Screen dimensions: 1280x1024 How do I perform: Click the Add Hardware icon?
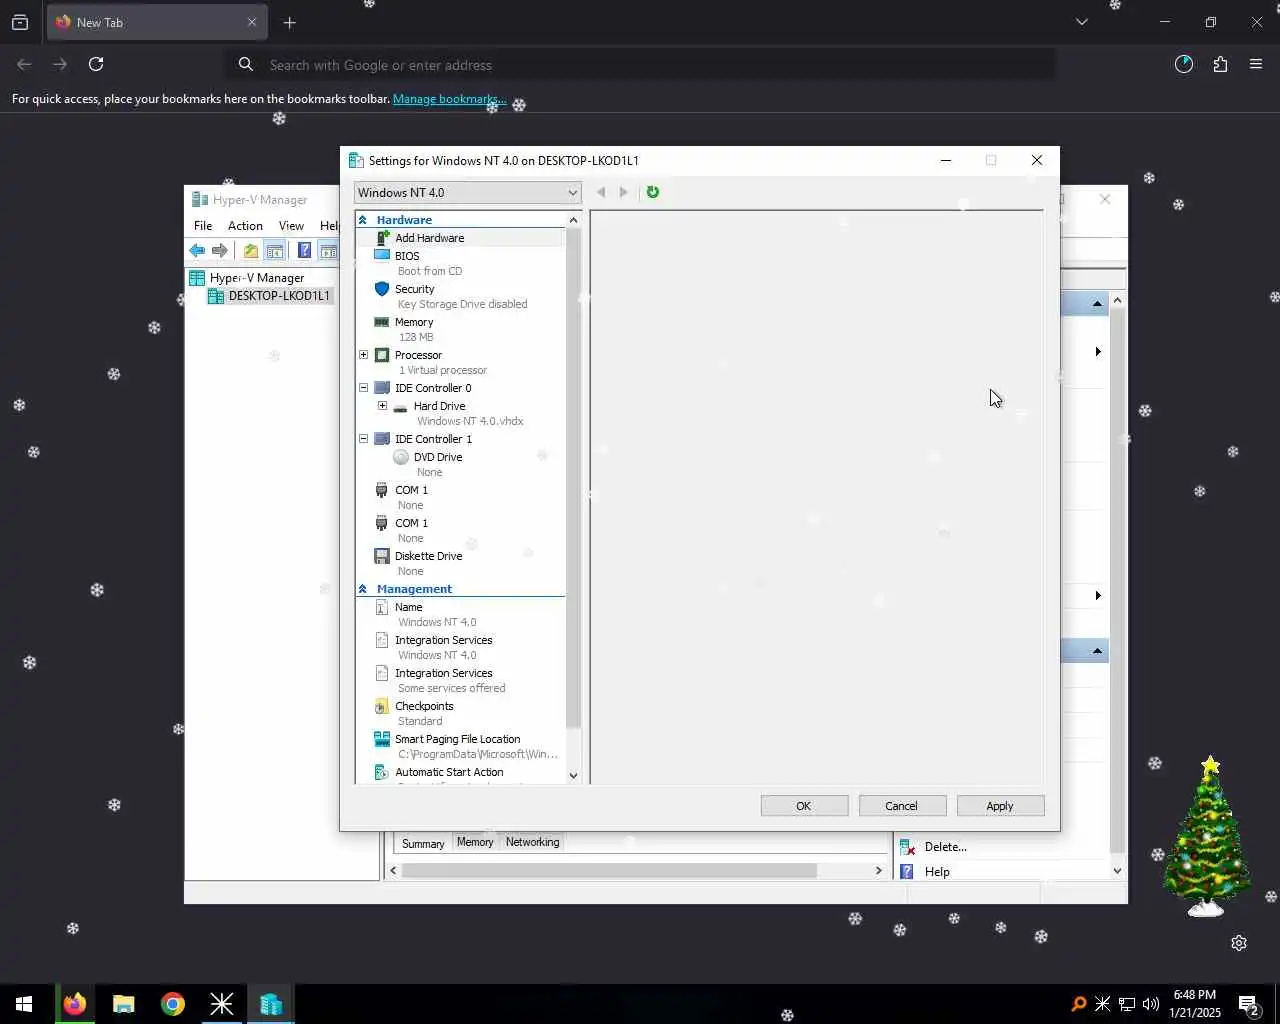tap(382, 238)
